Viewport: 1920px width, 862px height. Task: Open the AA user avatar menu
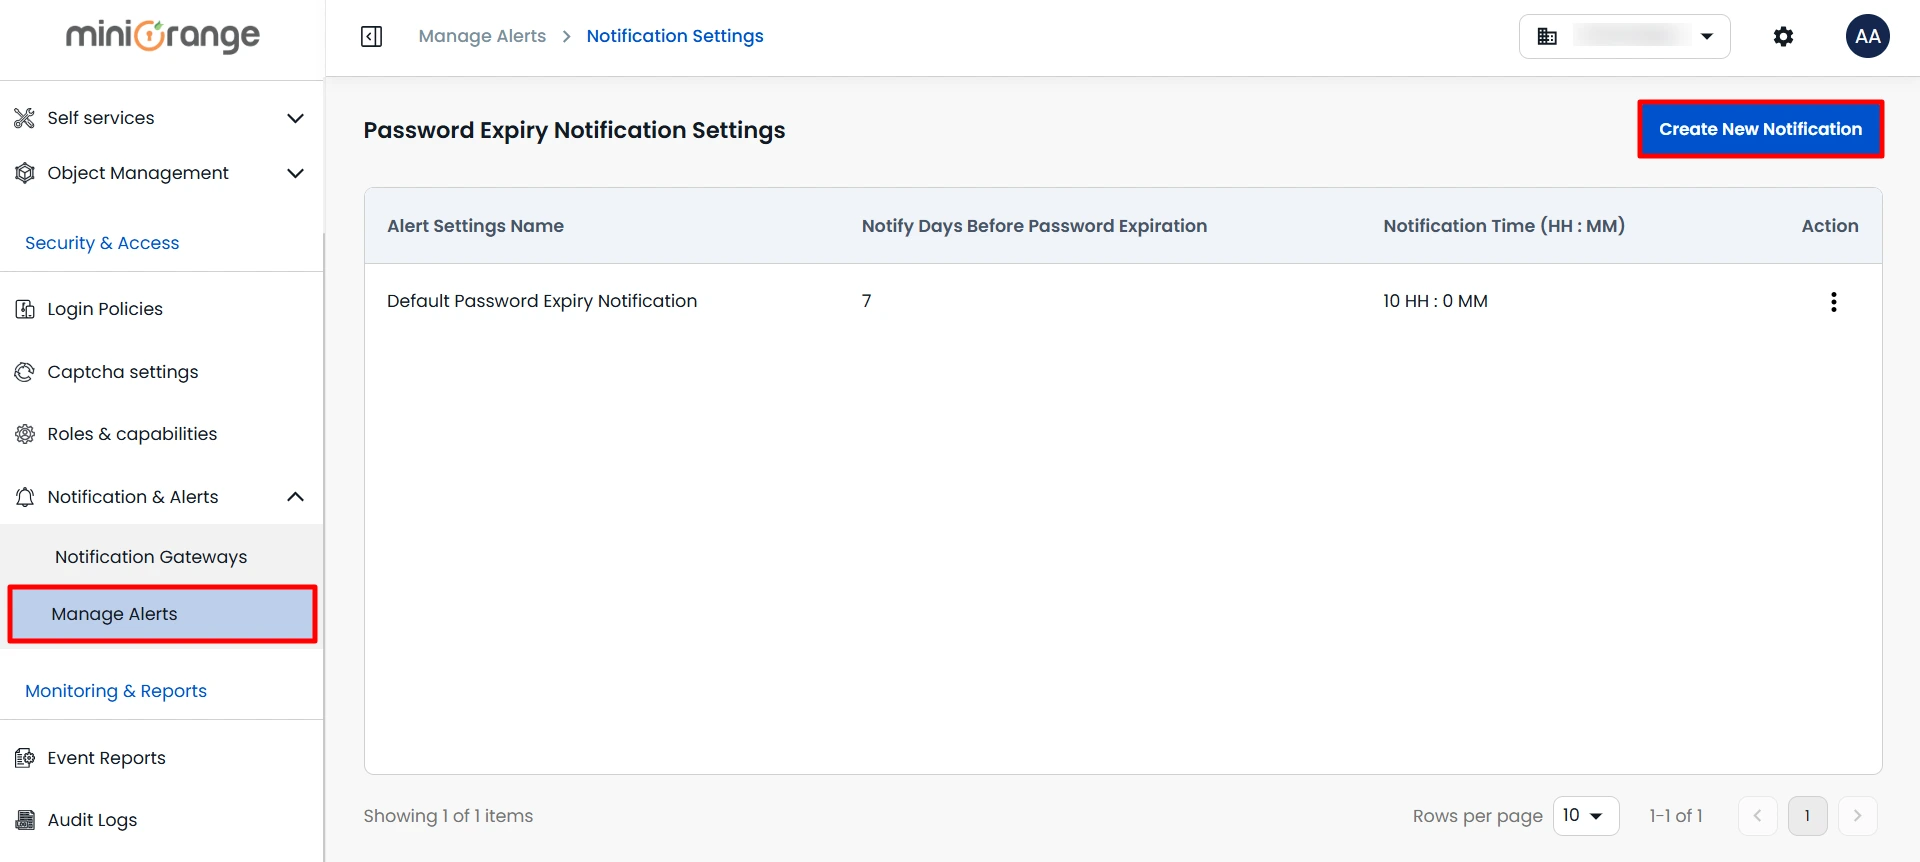click(x=1867, y=37)
